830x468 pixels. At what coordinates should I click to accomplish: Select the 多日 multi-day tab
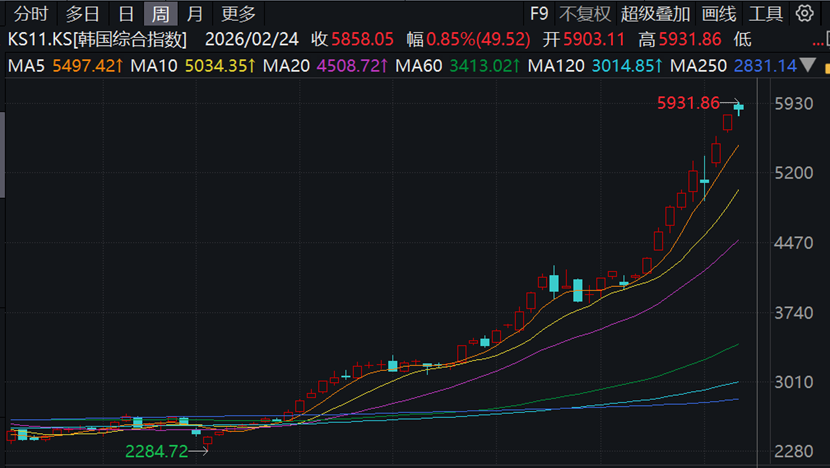pyautogui.click(x=82, y=14)
